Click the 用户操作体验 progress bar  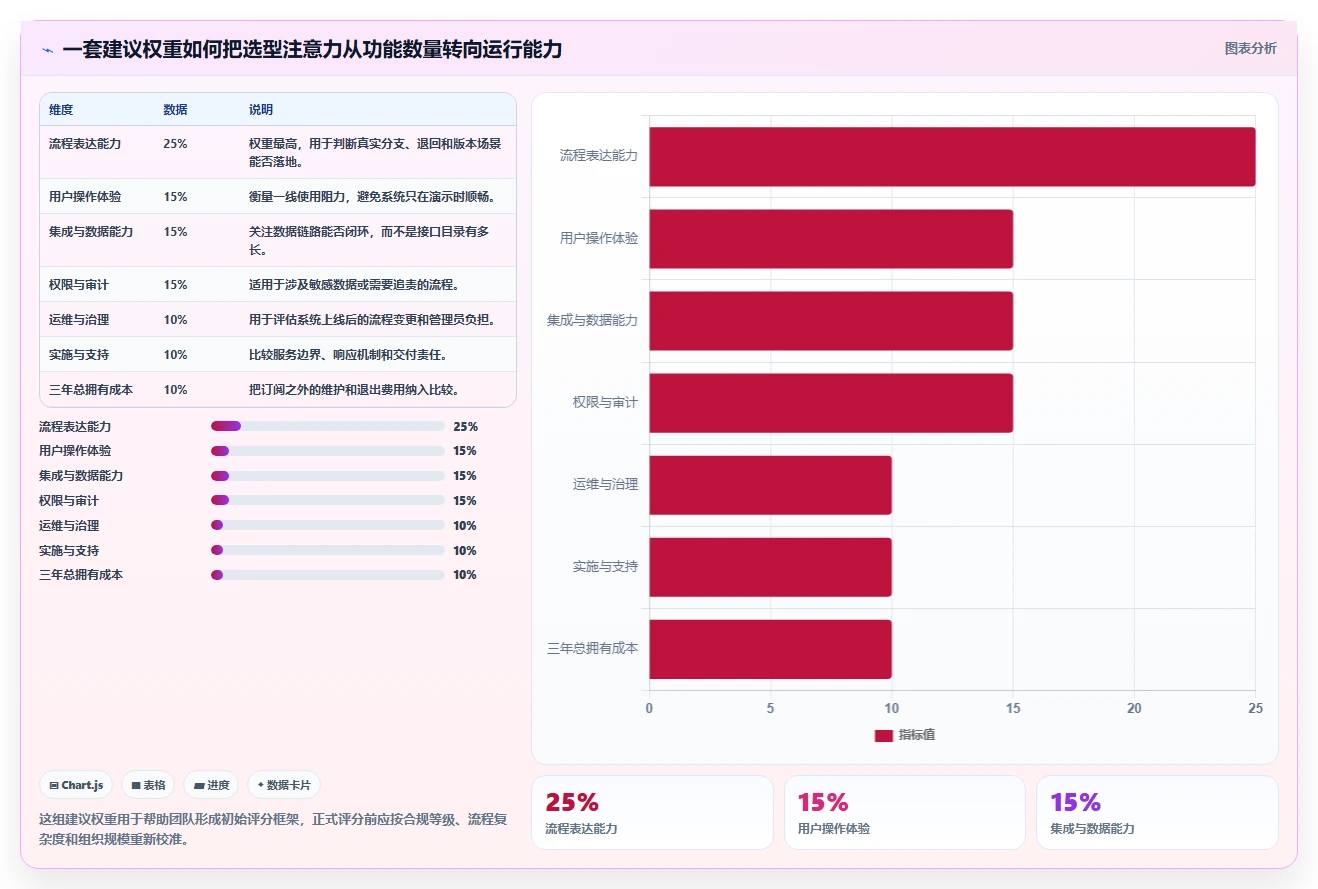click(327, 451)
